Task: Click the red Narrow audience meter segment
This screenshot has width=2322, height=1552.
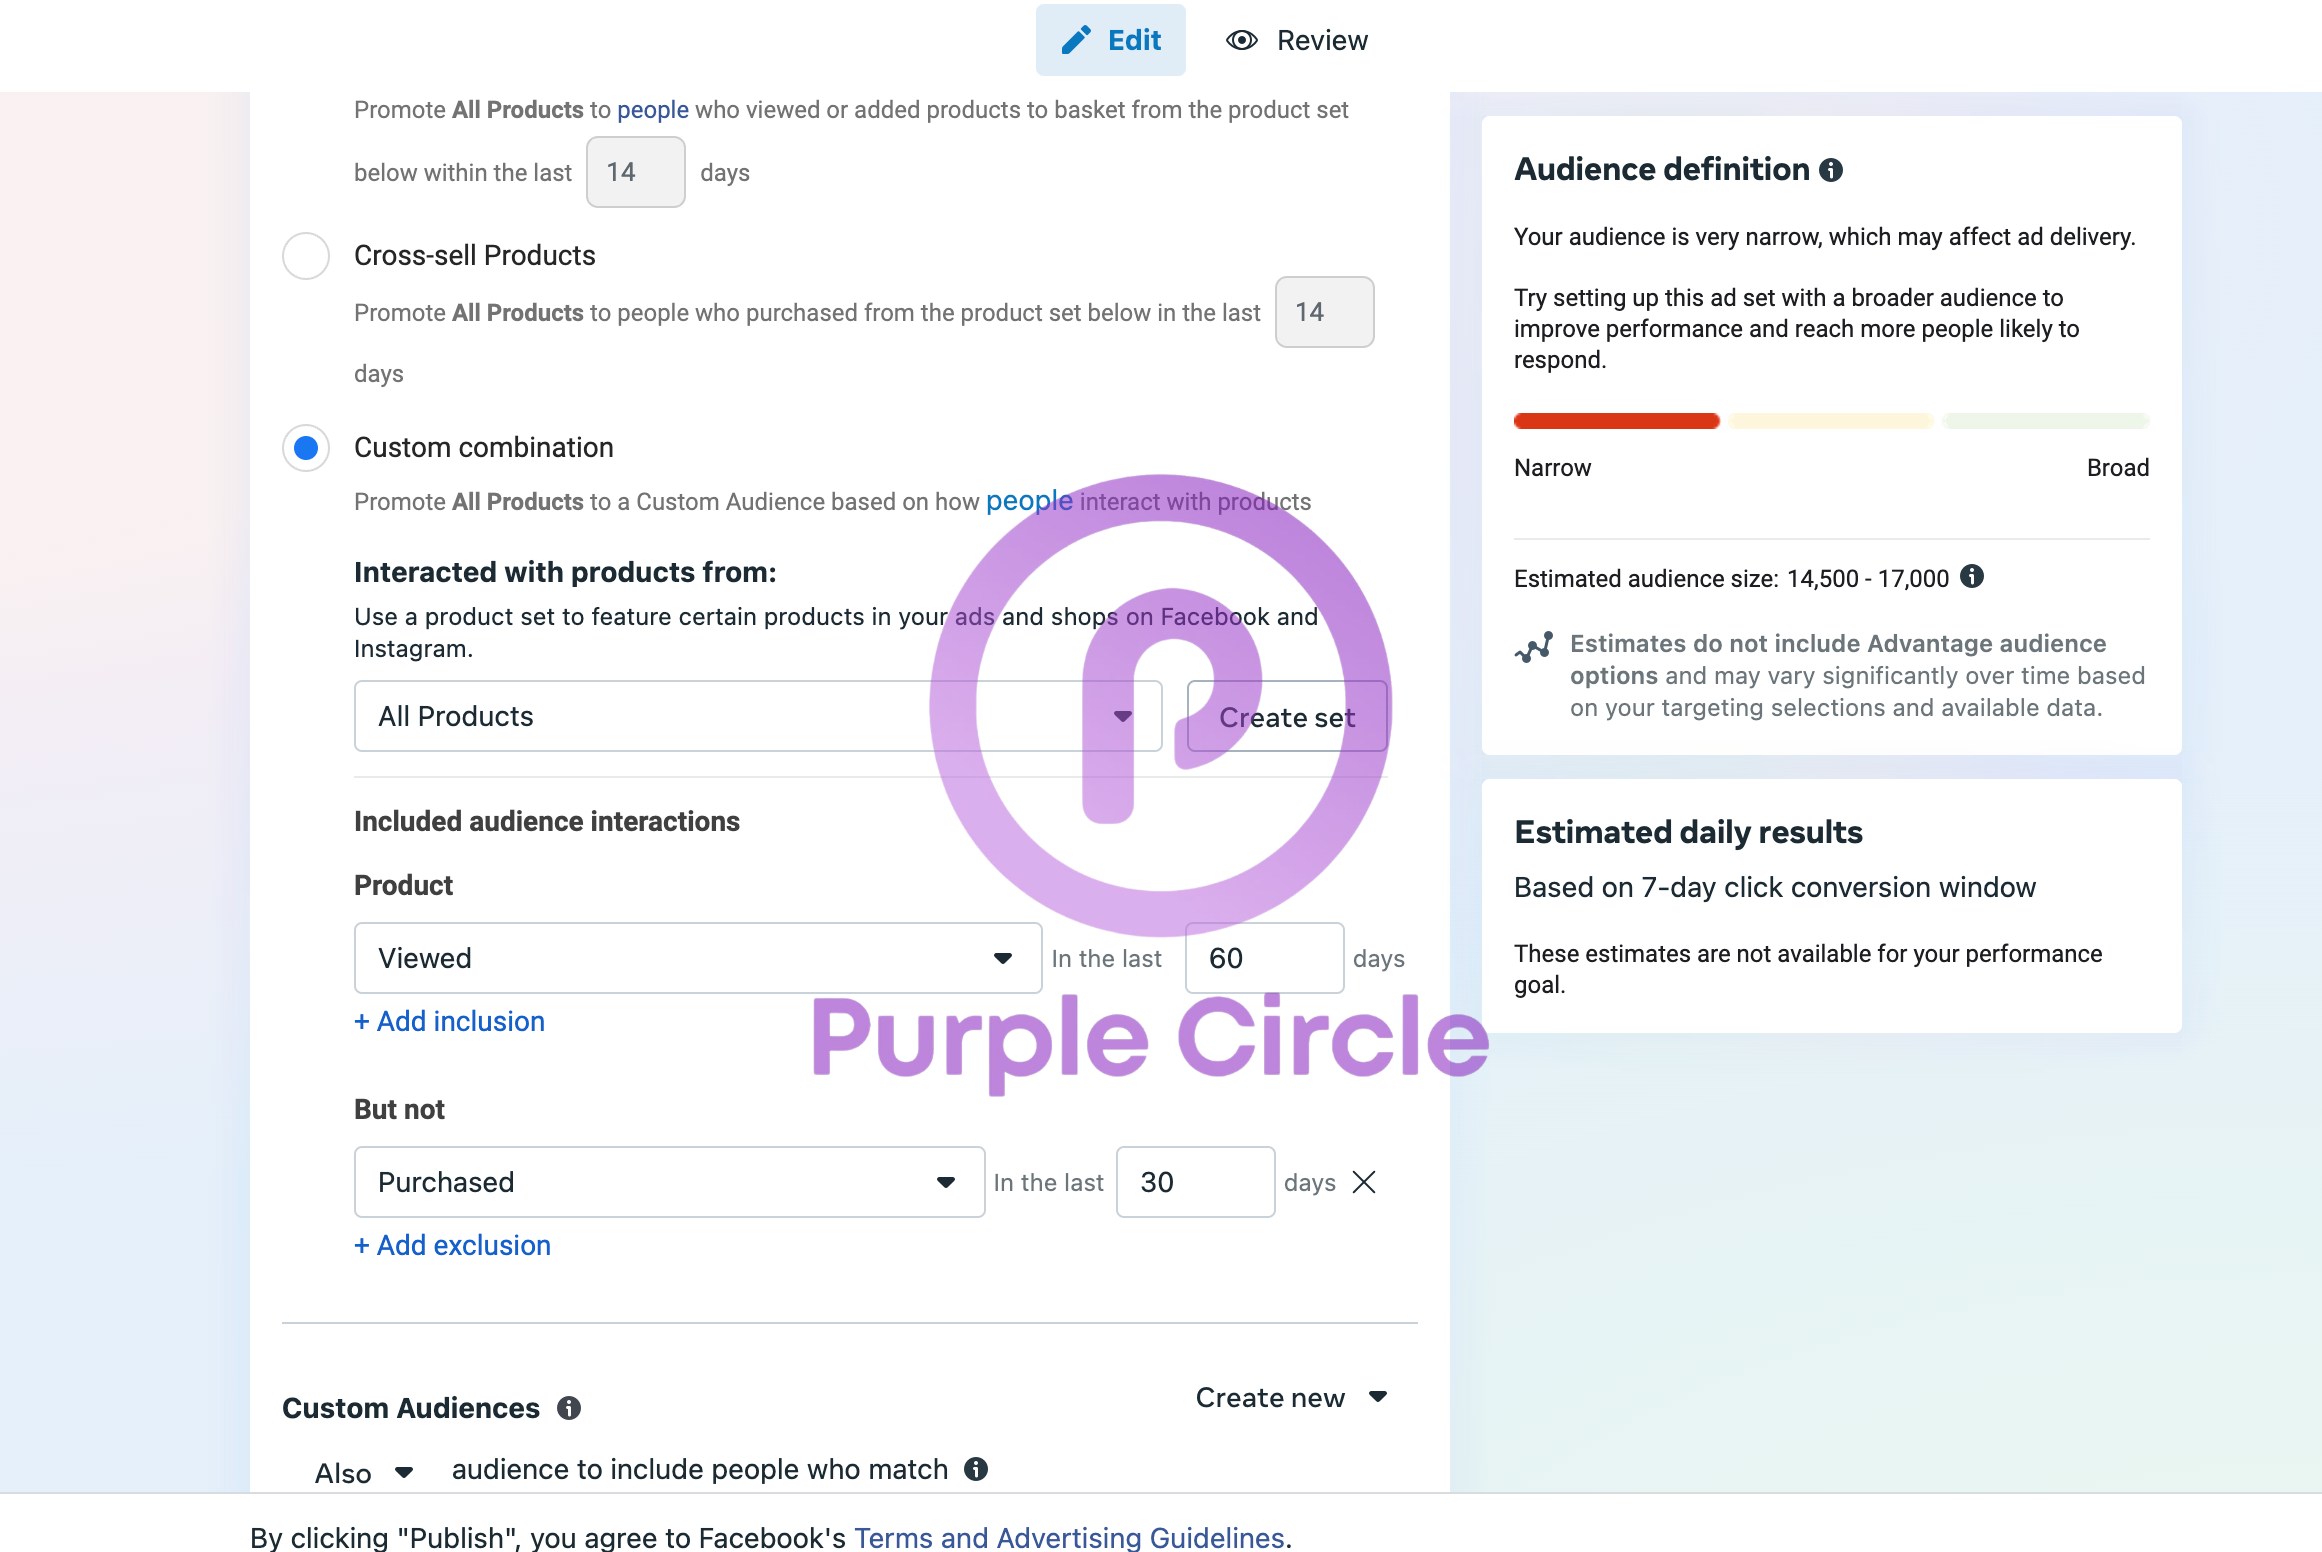Action: 1616,421
